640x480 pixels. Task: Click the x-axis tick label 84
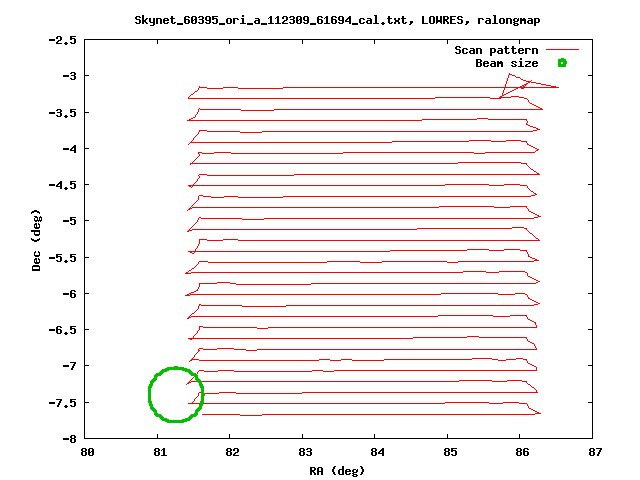(377, 452)
